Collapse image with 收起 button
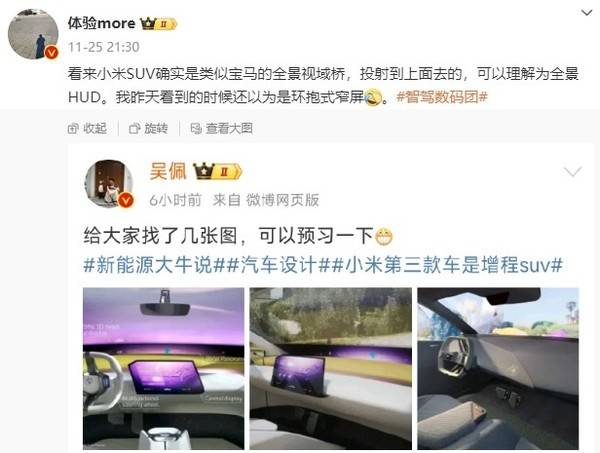This screenshot has height=453, width=600. click(87, 129)
